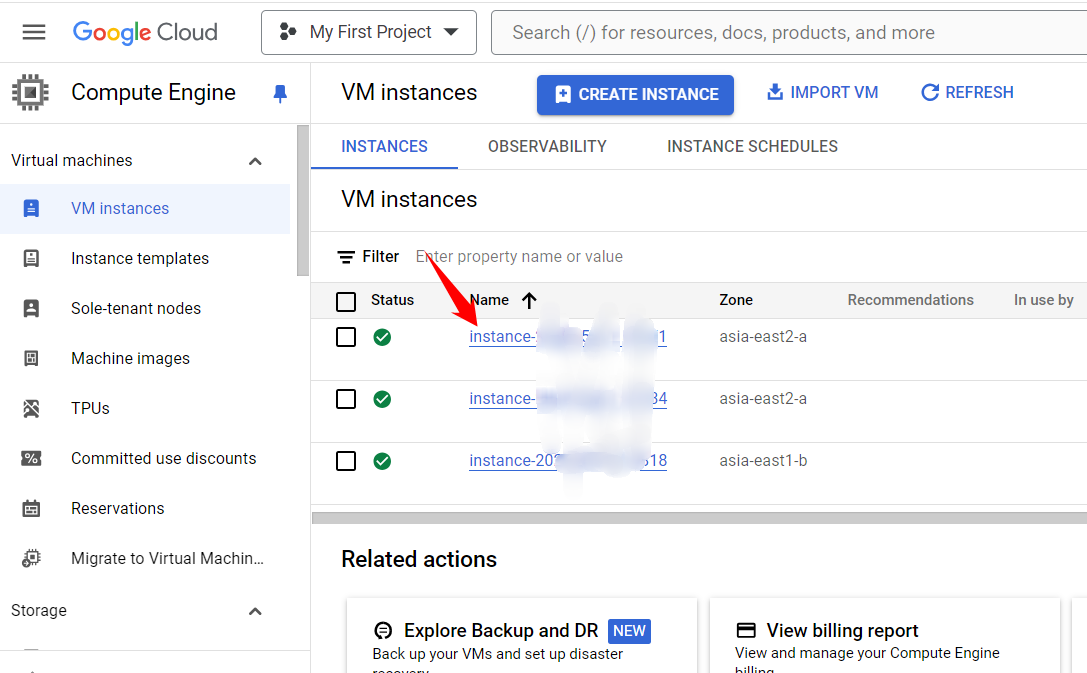Click the Filter icon
The width and height of the screenshot is (1087, 673).
(x=346, y=257)
